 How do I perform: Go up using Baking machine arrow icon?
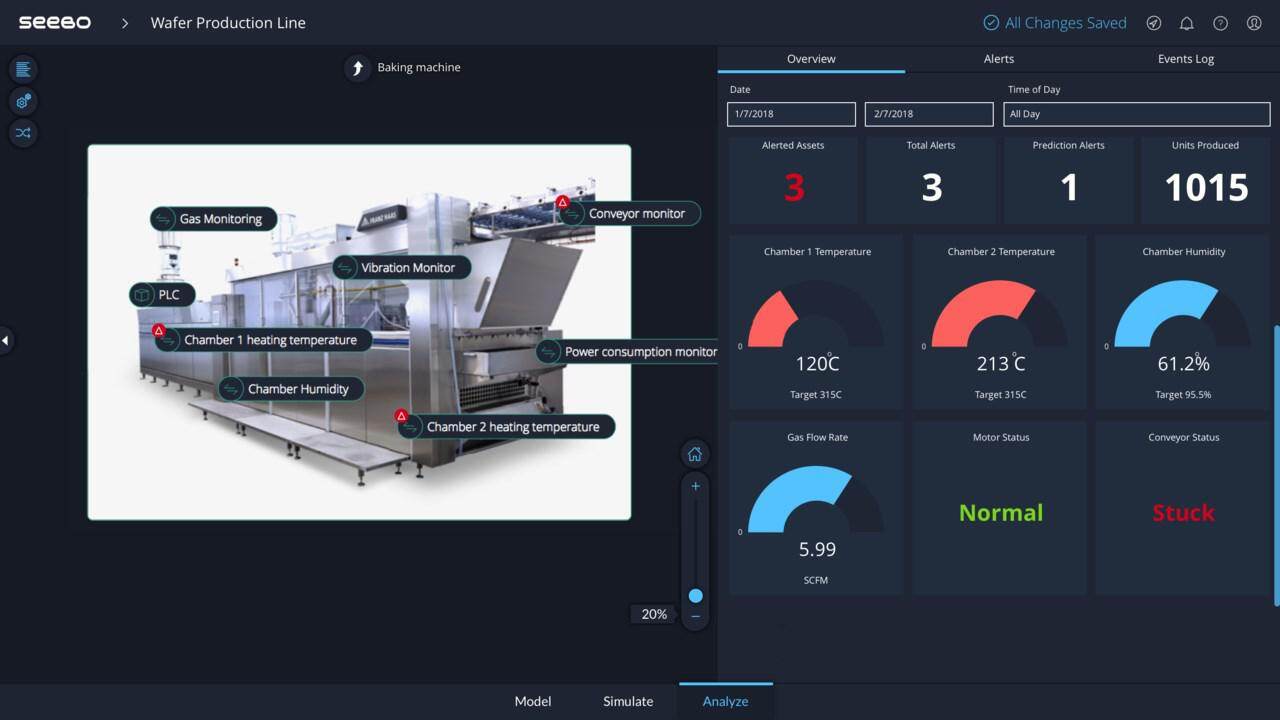coord(357,68)
